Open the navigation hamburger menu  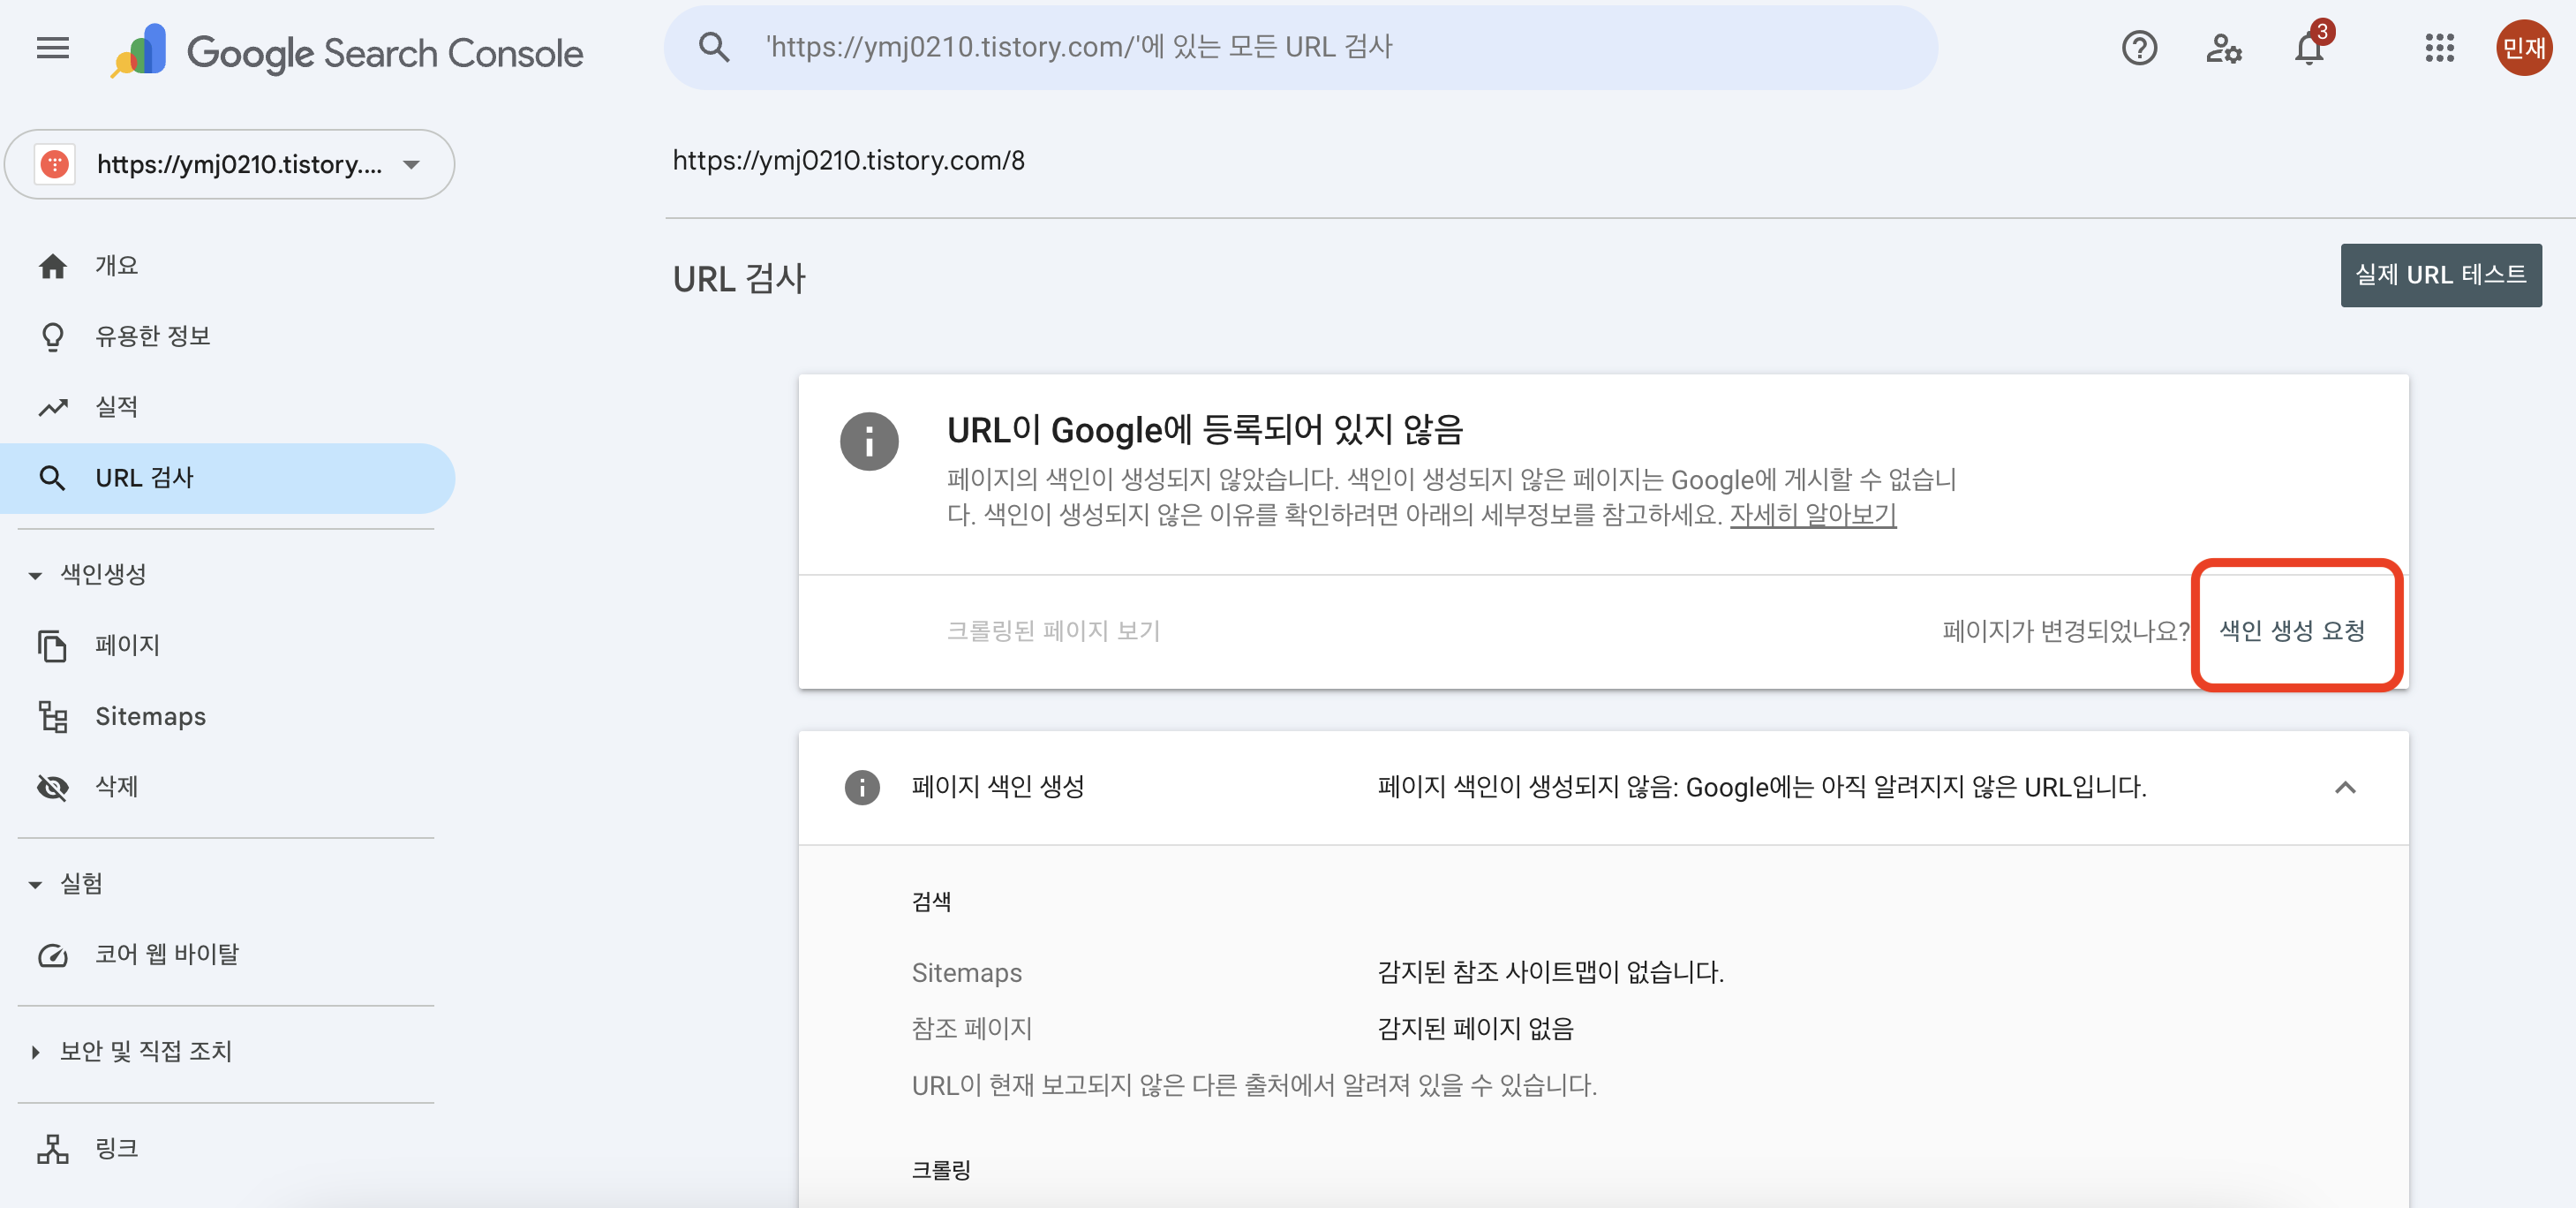point(52,47)
